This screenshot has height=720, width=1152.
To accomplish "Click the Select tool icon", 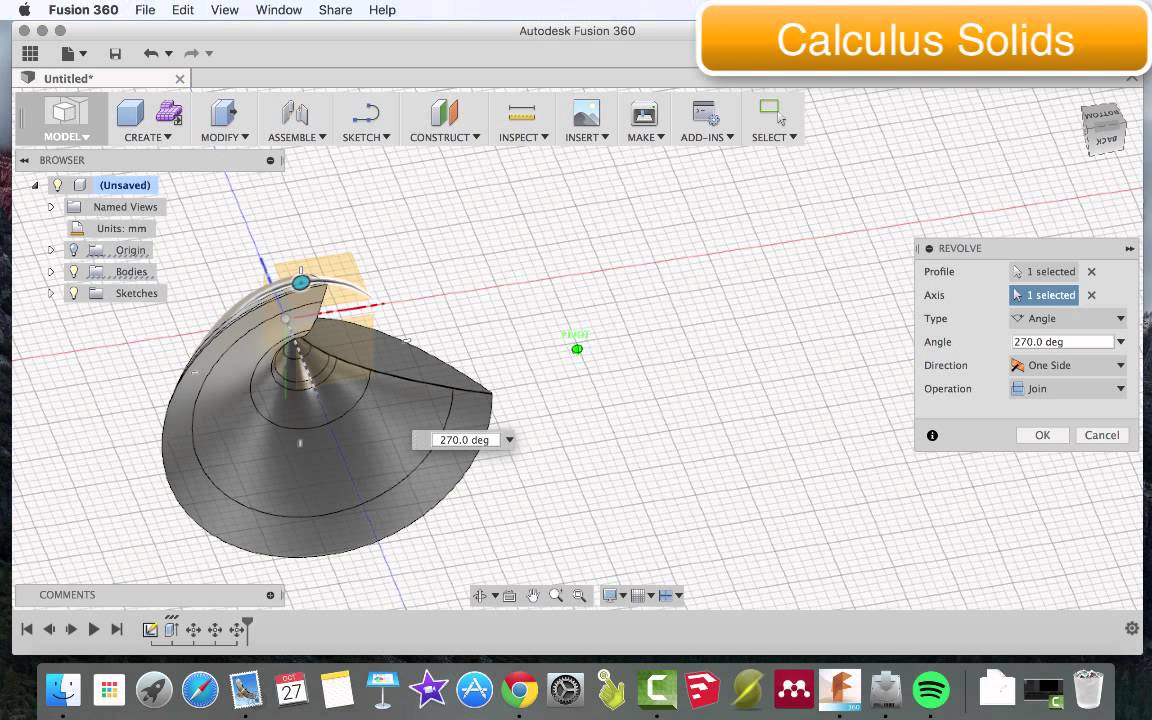I will [x=772, y=112].
